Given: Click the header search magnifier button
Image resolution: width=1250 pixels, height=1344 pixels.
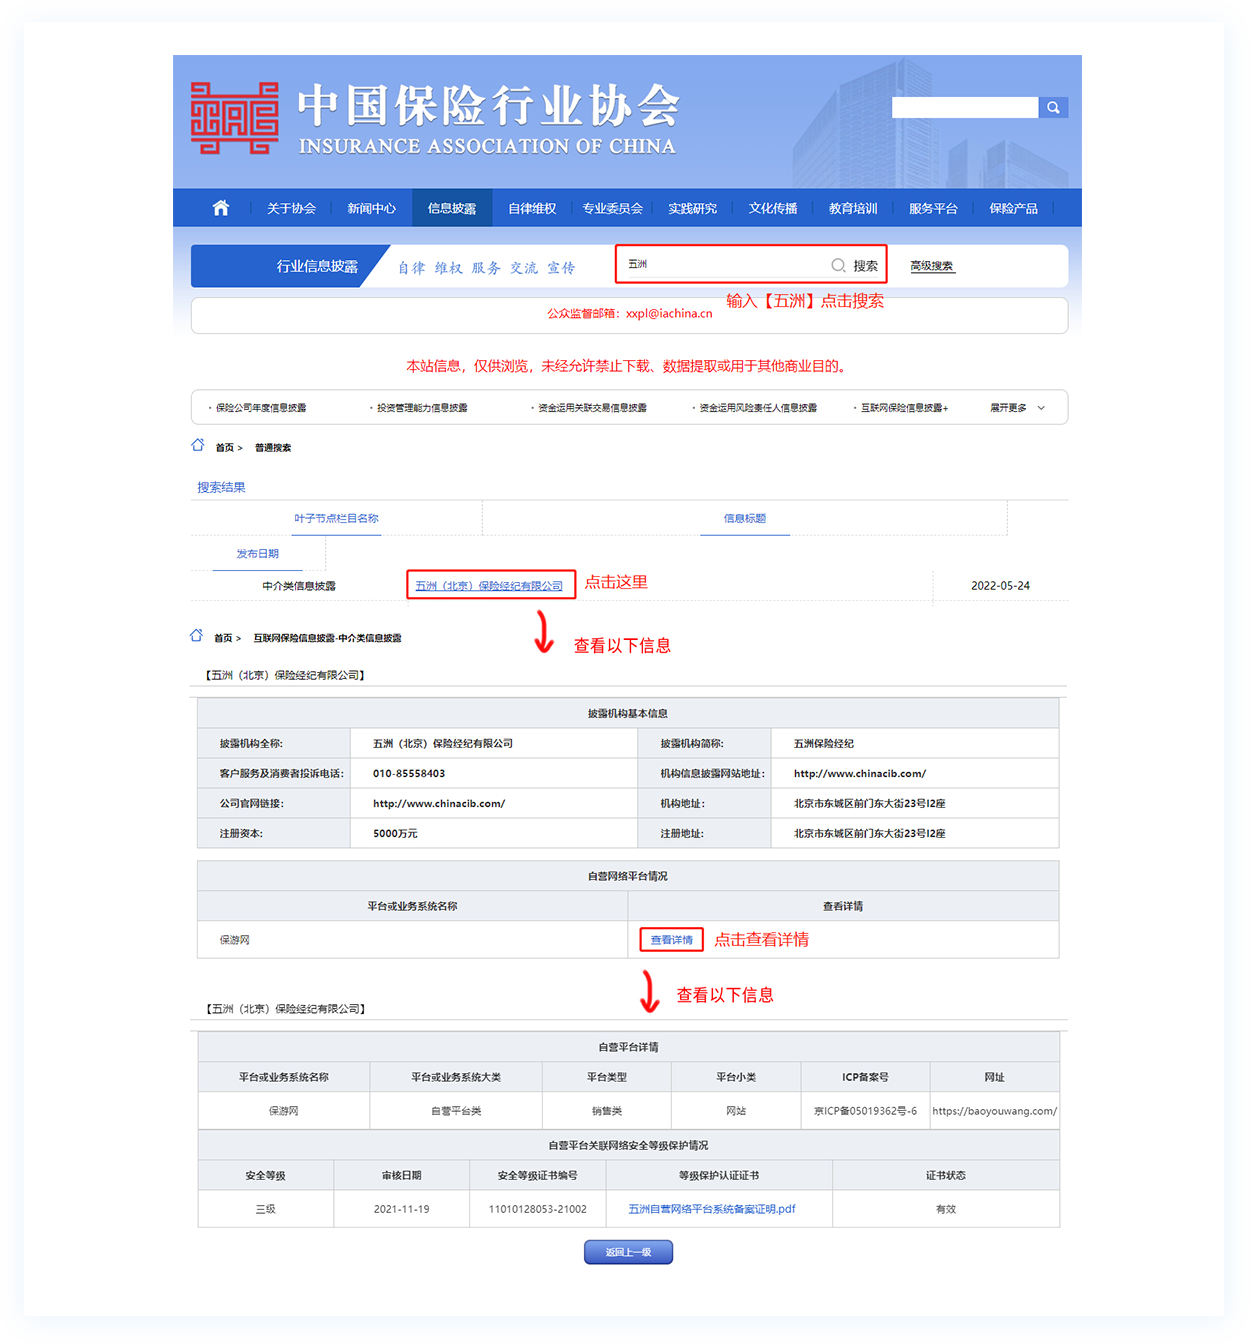Looking at the screenshot, I should [1053, 107].
